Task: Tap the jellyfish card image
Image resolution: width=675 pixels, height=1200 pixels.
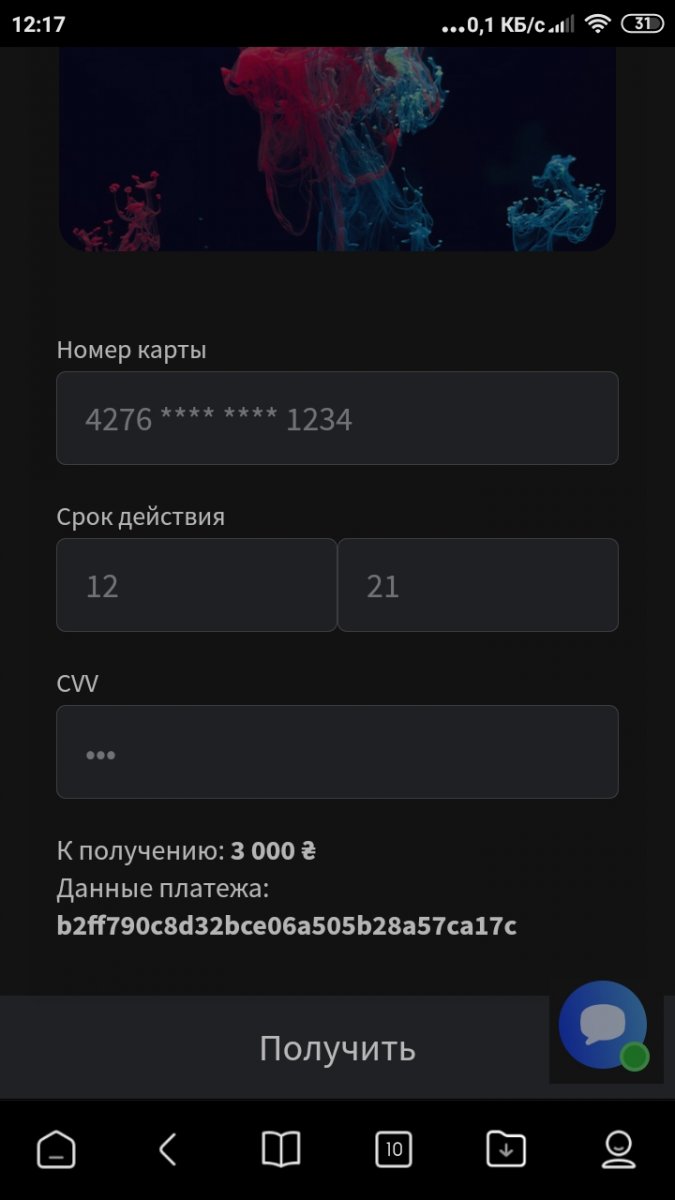Action: tap(337, 148)
